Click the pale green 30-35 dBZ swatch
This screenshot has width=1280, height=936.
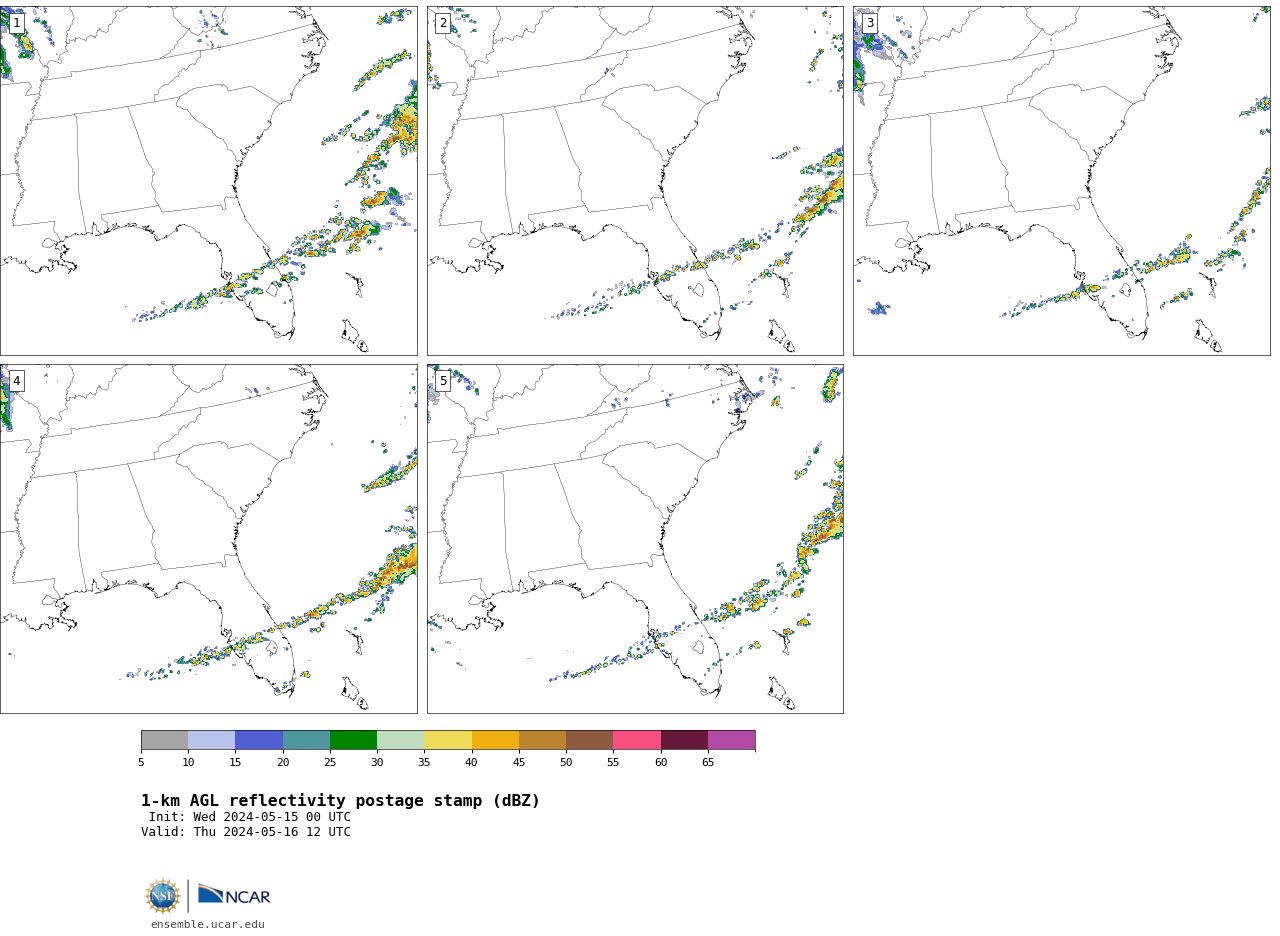tap(400, 740)
